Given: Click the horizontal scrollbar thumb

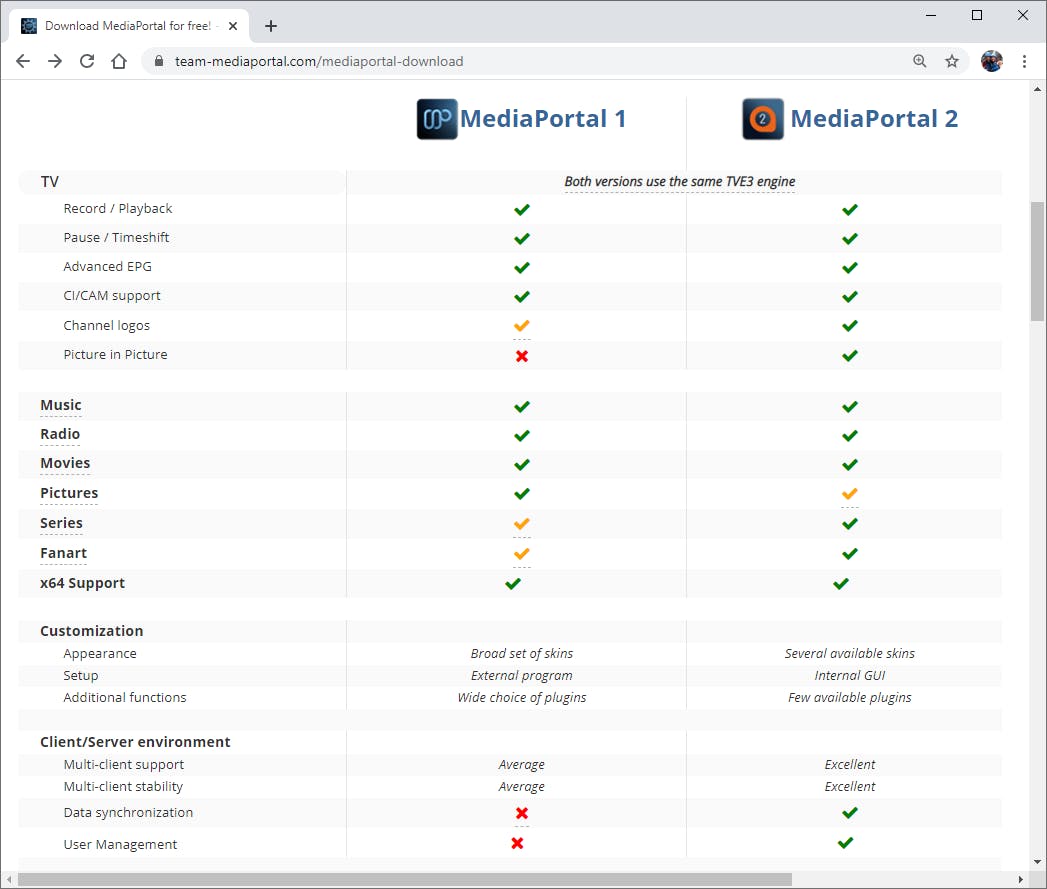Looking at the screenshot, I should coord(405,880).
